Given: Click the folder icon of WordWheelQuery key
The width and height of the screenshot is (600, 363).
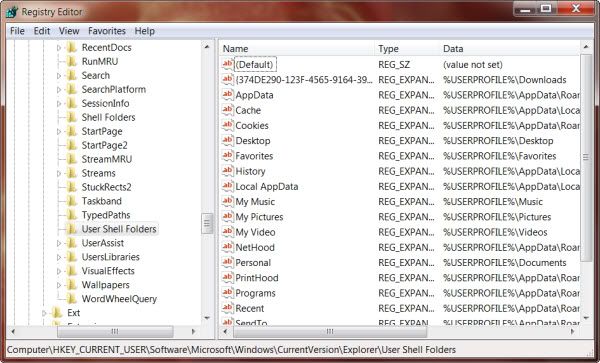Looking at the screenshot, I should (72, 299).
